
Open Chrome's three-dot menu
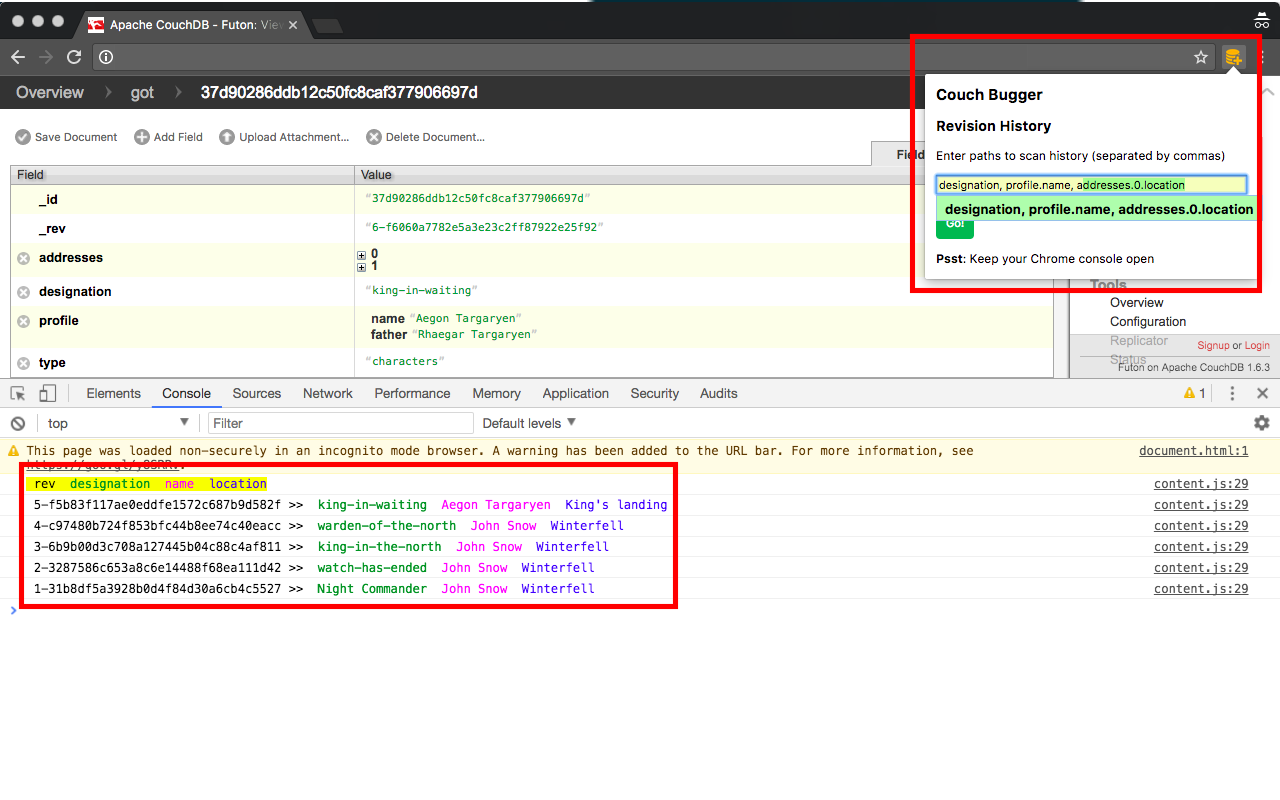[1261, 57]
